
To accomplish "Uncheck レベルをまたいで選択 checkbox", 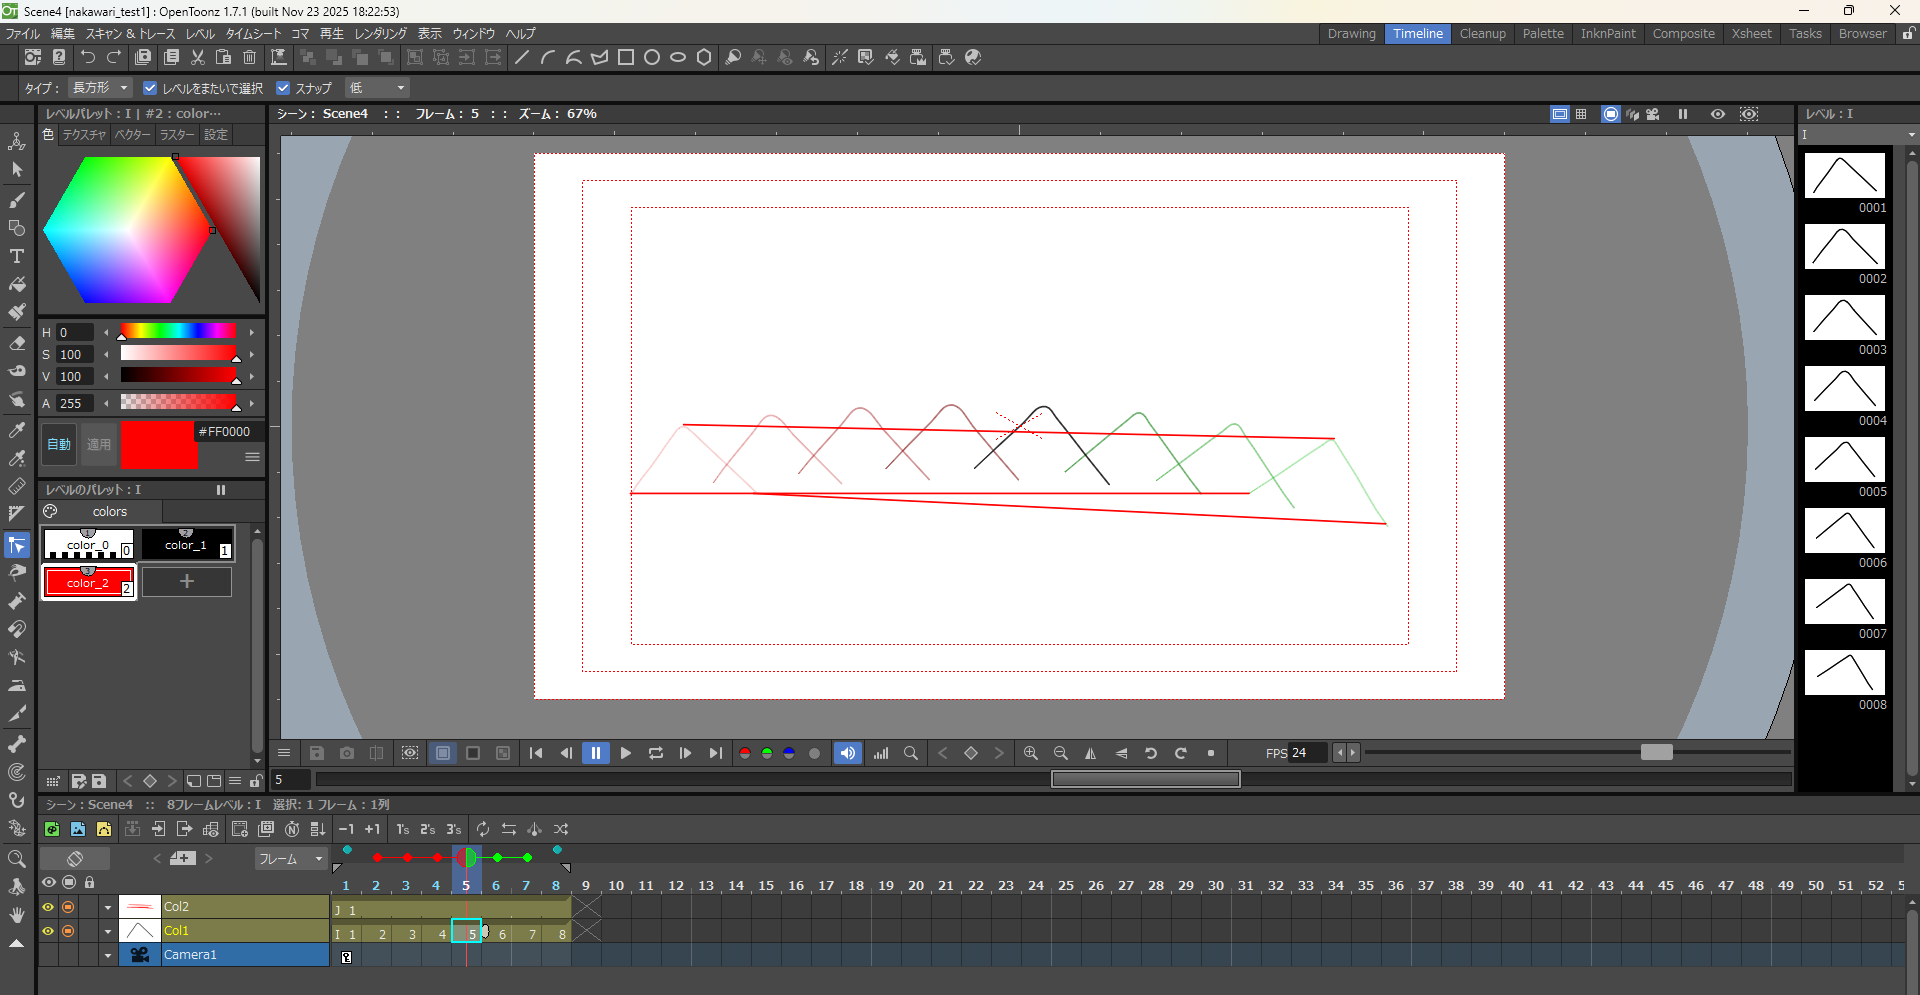I will [x=150, y=88].
